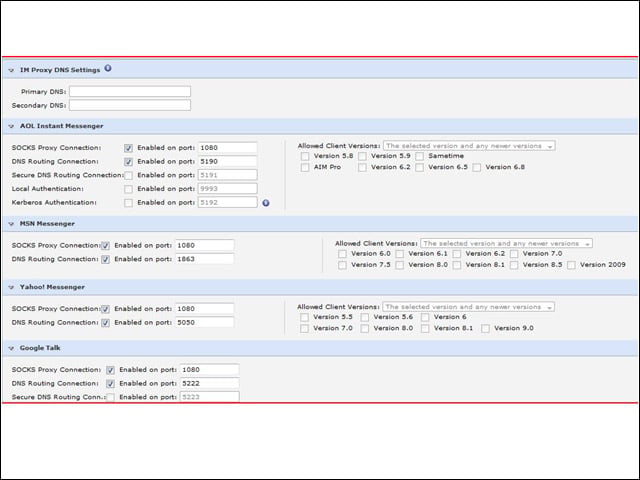Click Google Talk SOCKS port field 1080
Image resolution: width=640 pixels, height=480 pixels.
(x=209, y=369)
